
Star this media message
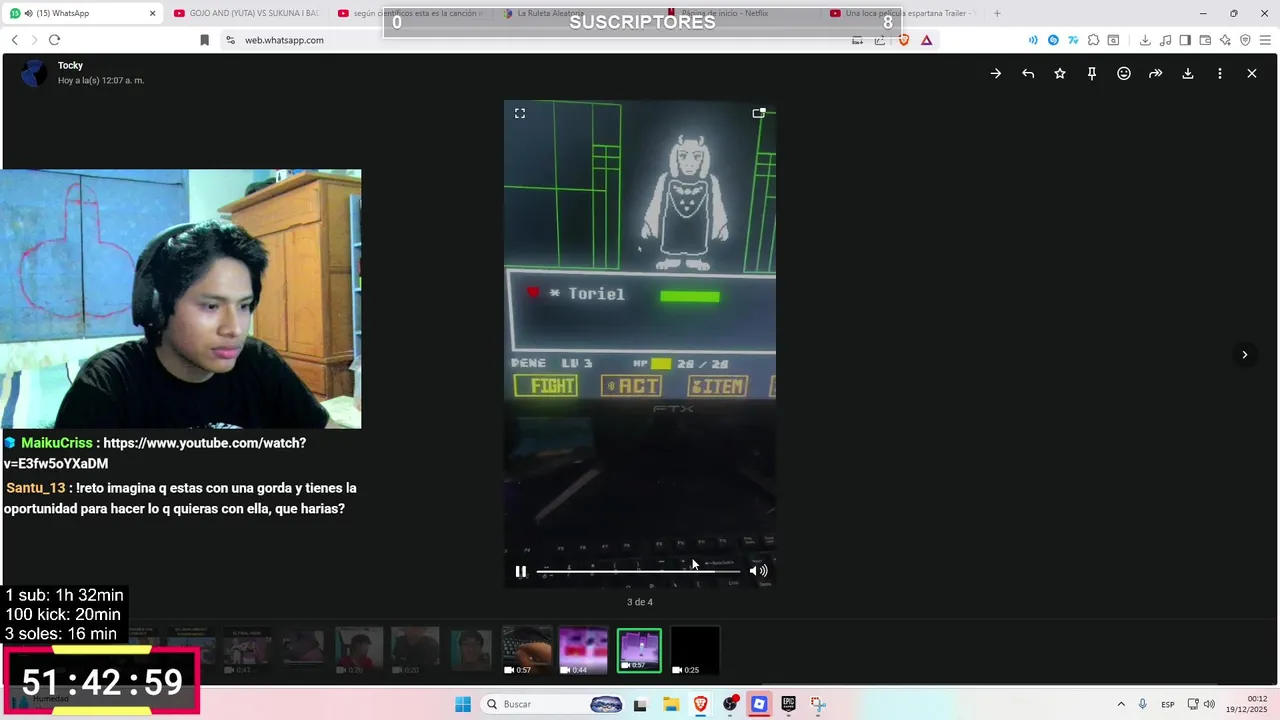pos(1060,73)
